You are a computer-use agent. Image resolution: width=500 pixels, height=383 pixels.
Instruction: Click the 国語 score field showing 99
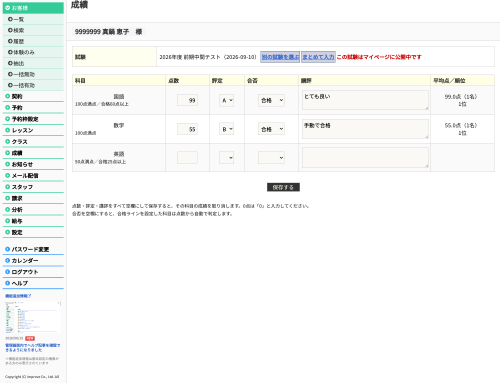point(187,100)
